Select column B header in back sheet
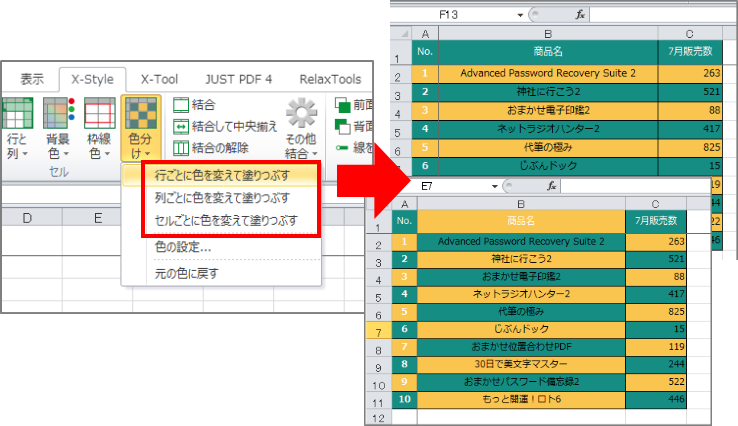Viewport: 738px width, 426px height. click(548, 34)
